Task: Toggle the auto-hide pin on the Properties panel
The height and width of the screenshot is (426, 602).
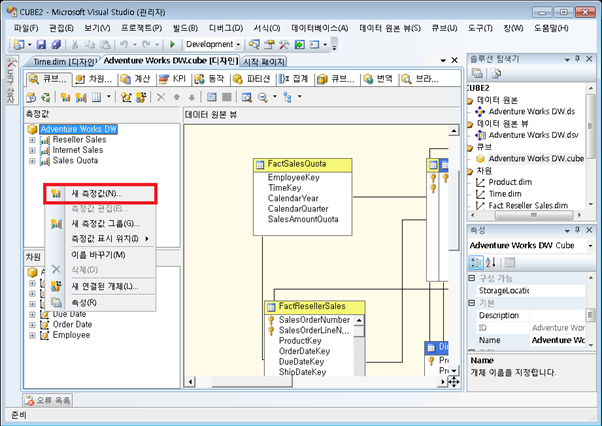Action: click(x=577, y=230)
